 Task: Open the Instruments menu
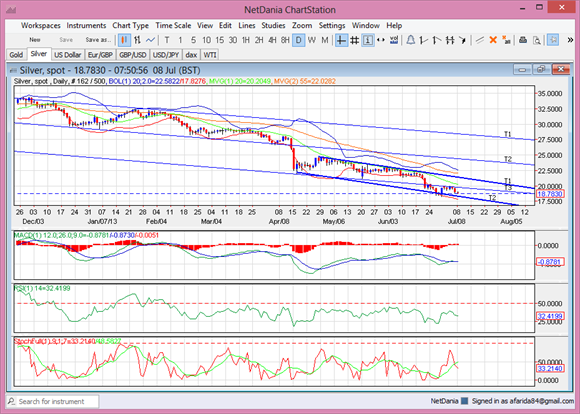(86, 26)
